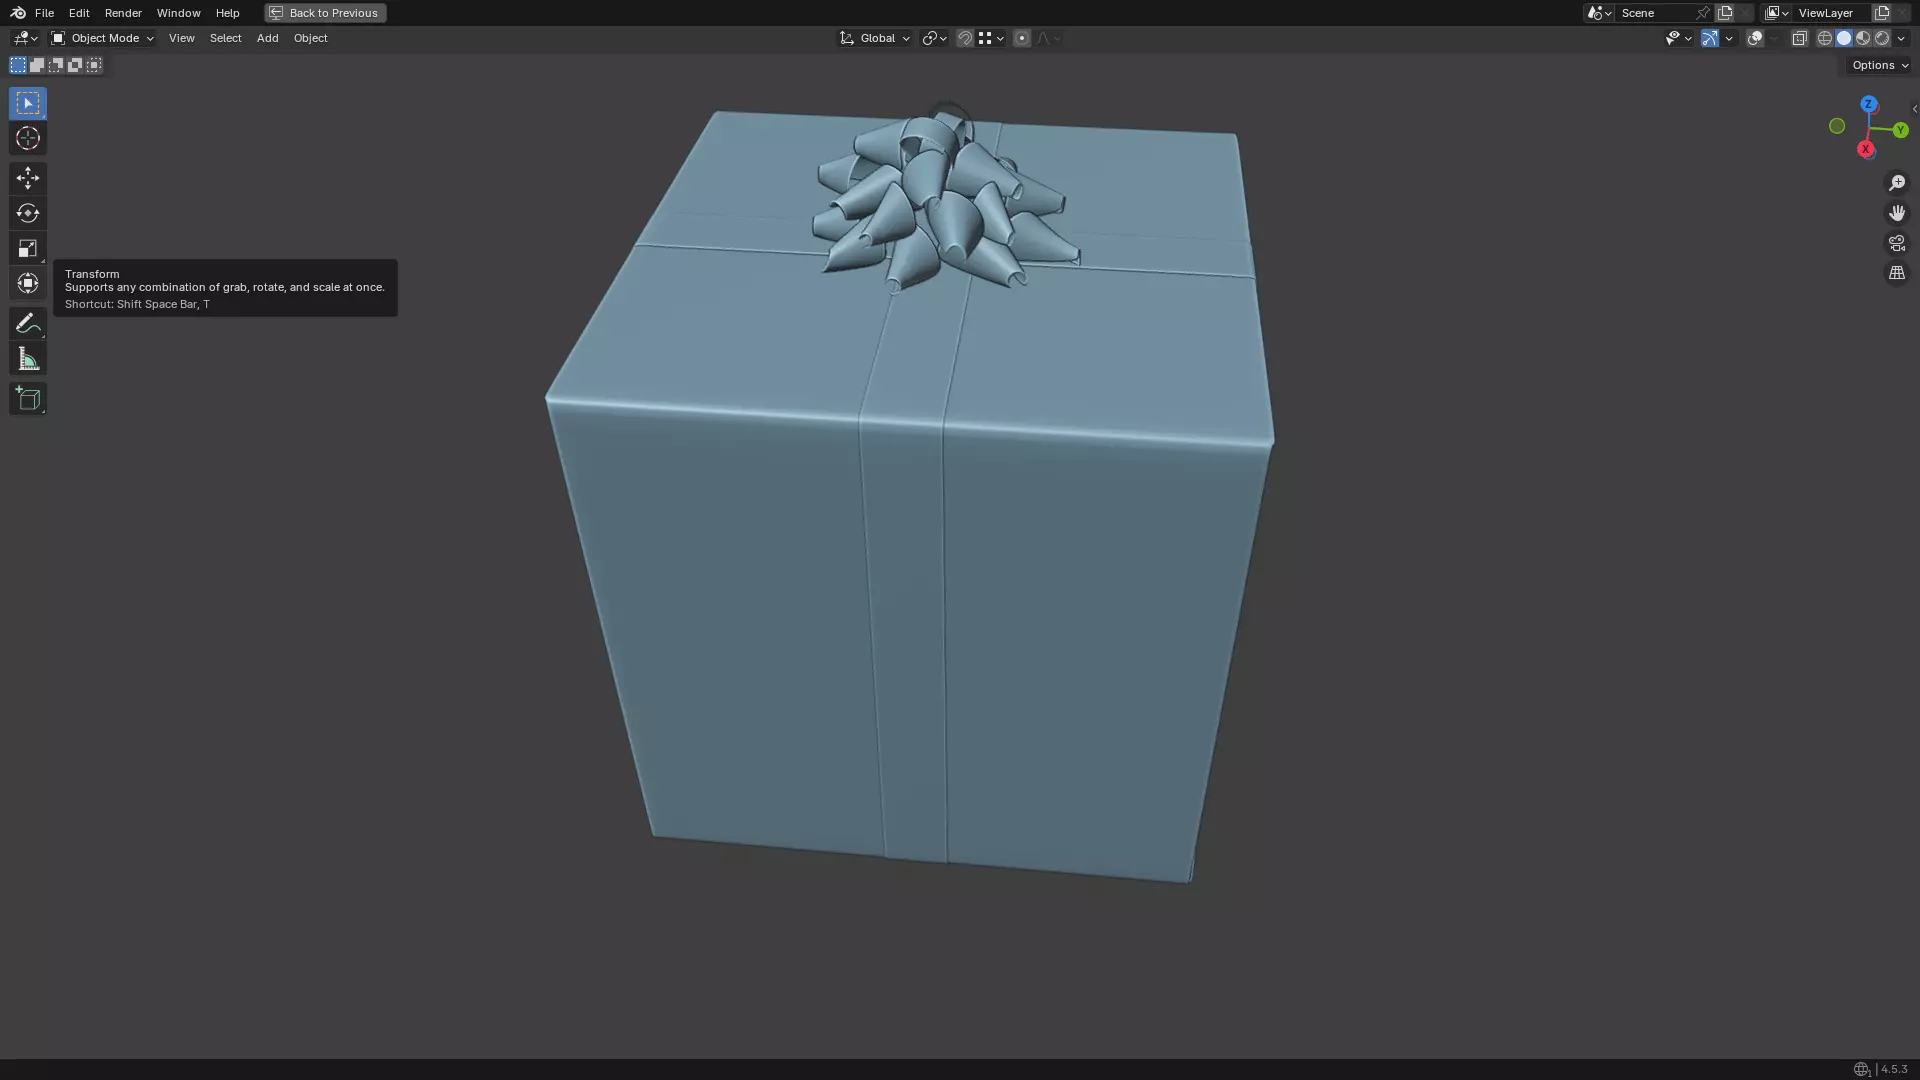Open the Render menu
1920x1080 pixels.
[x=123, y=13]
